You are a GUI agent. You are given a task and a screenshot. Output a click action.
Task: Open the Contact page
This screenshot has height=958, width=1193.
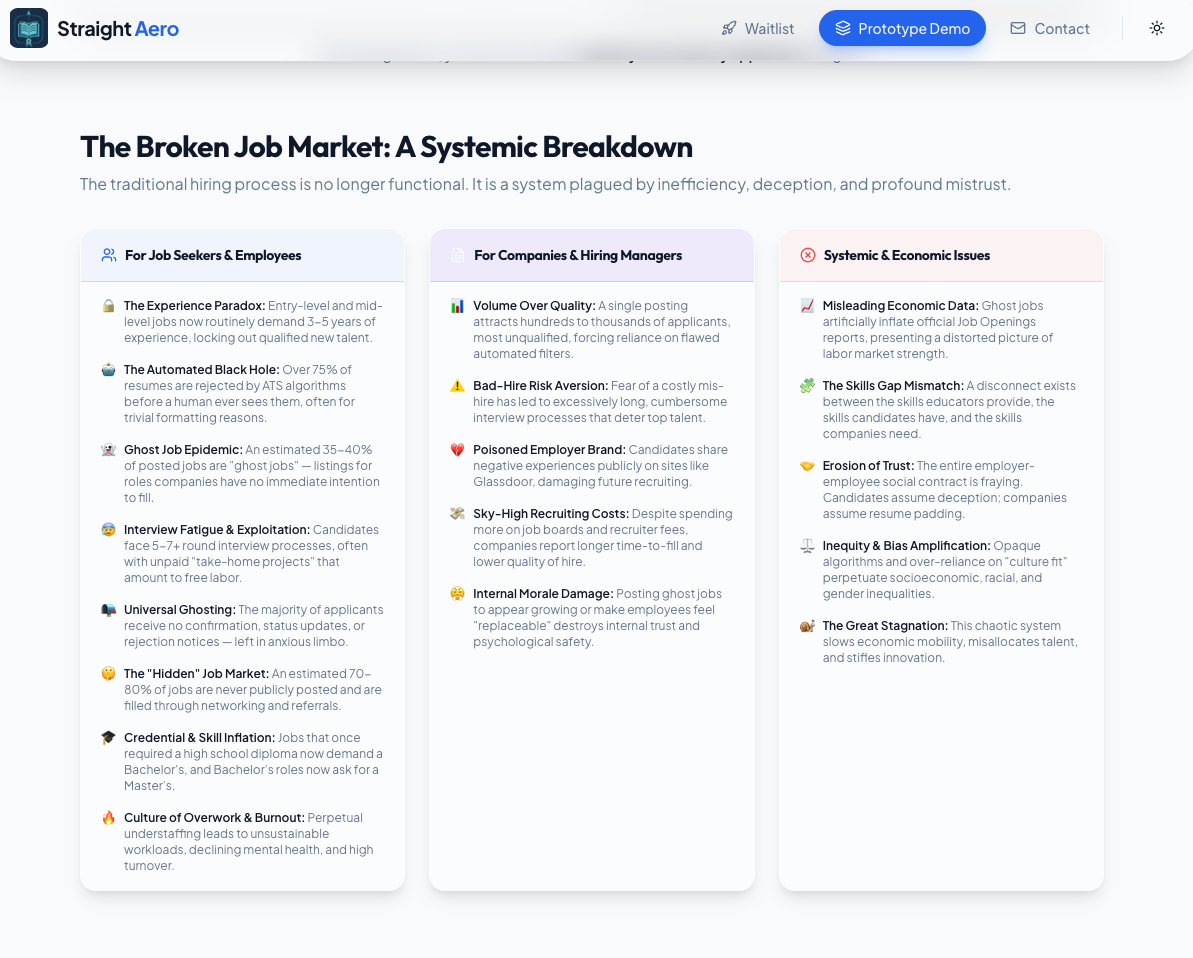[x=1050, y=28]
